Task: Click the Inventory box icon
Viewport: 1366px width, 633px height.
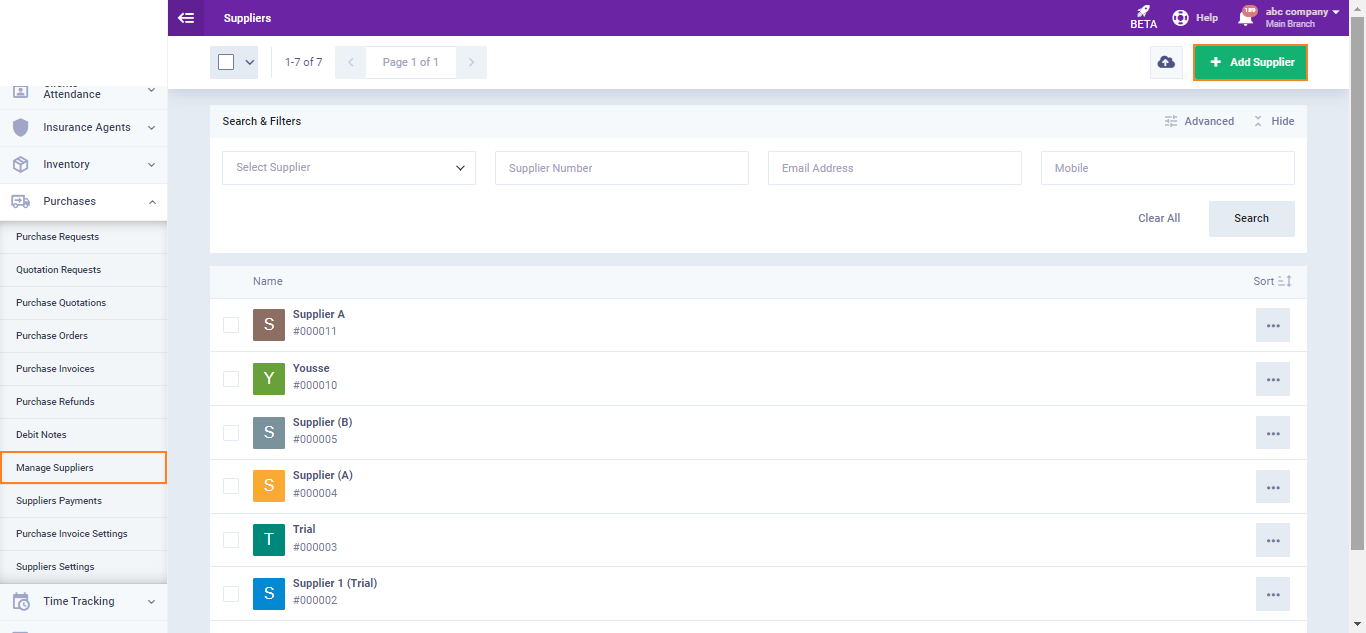Action: 20,164
